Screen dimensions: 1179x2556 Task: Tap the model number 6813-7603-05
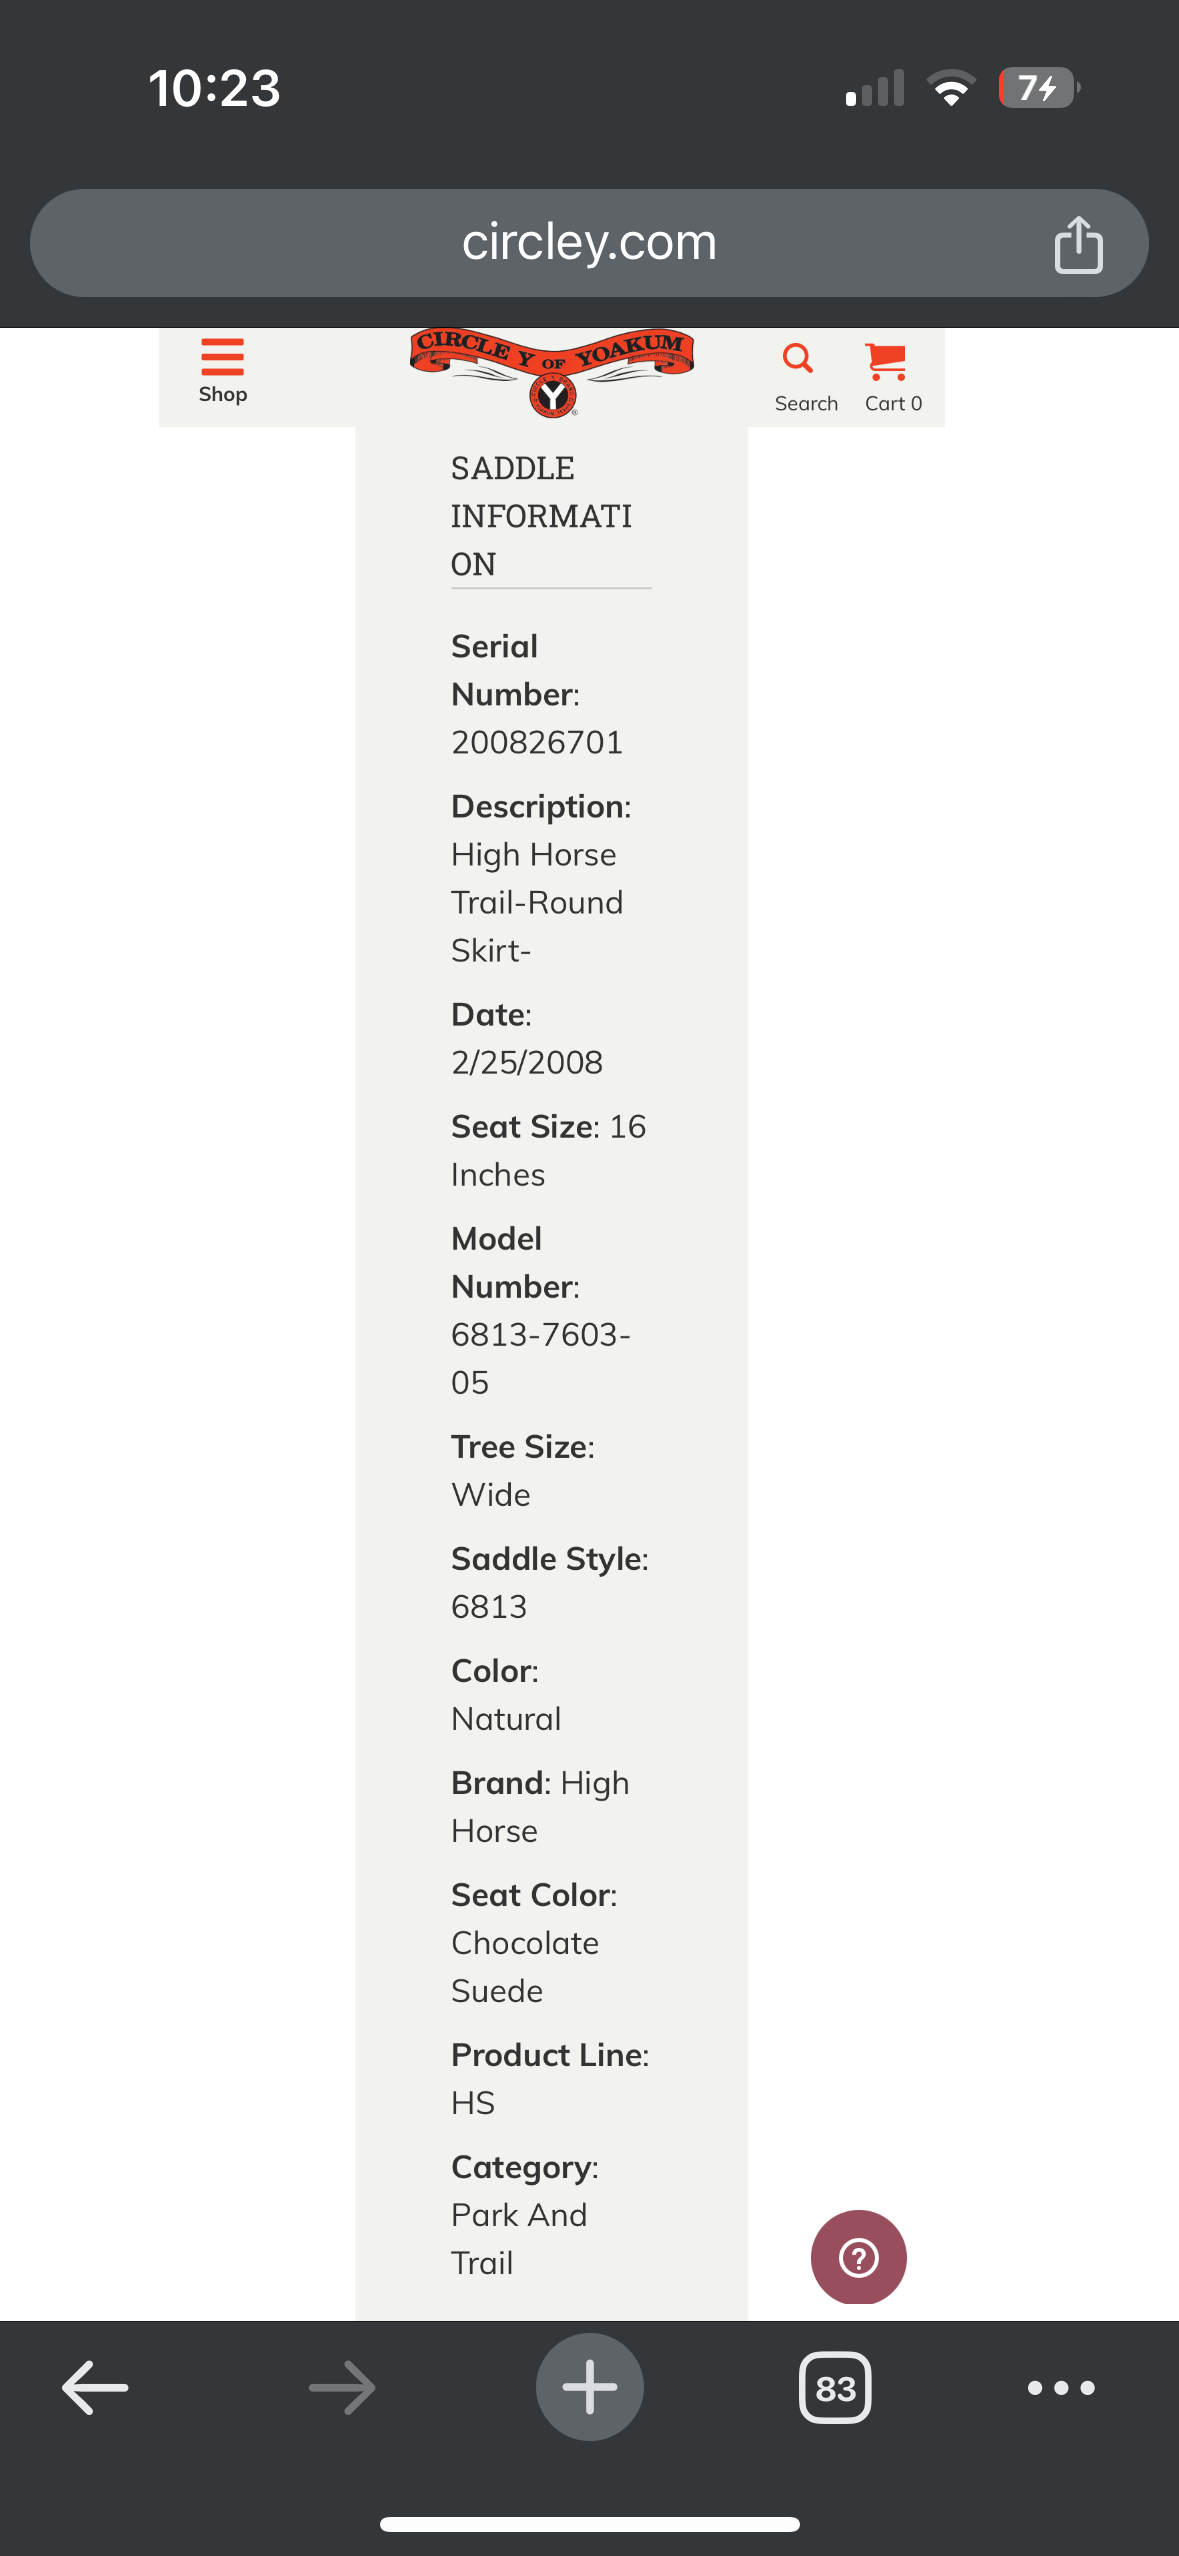point(540,1358)
